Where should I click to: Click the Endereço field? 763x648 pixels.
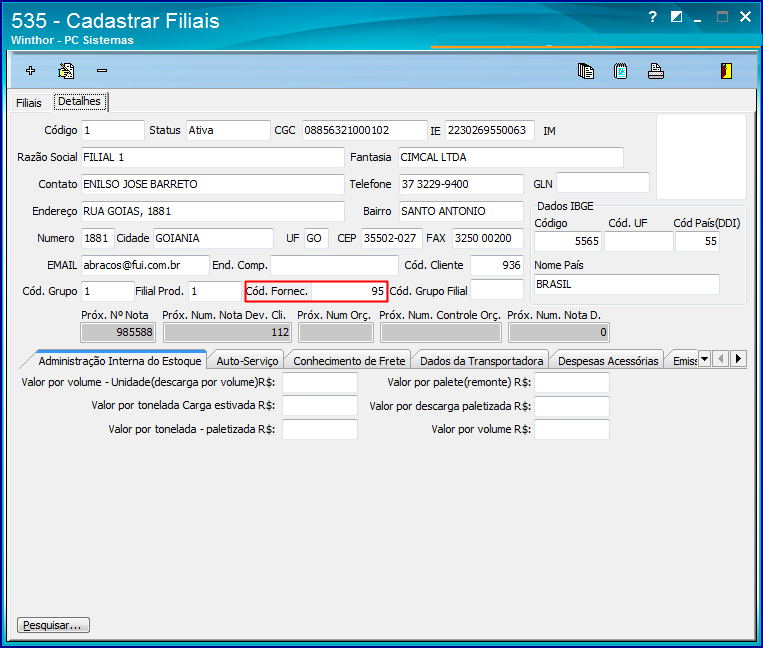pyautogui.click(x=213, y=211)
